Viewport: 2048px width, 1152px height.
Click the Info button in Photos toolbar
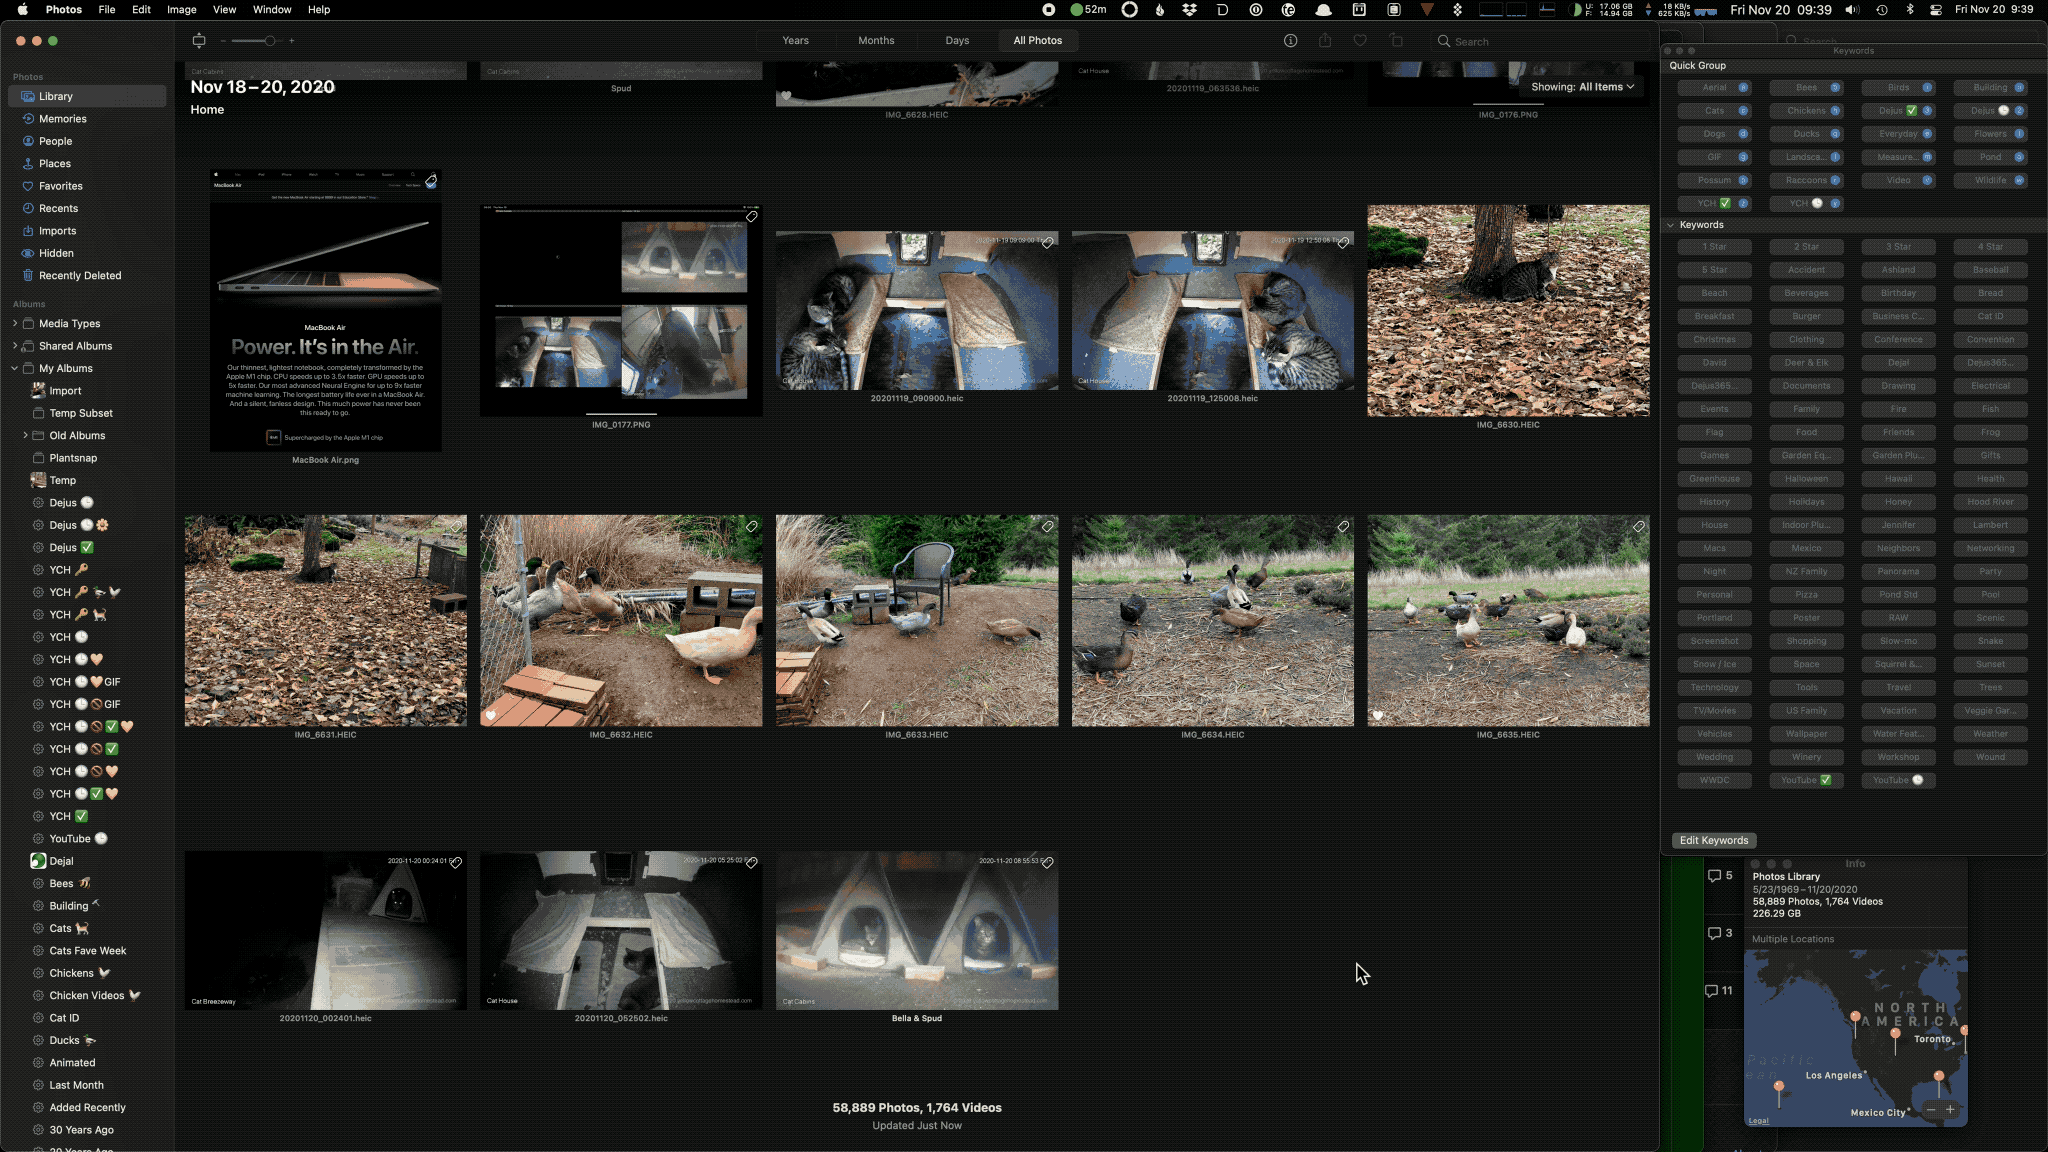click(1290, 41)
